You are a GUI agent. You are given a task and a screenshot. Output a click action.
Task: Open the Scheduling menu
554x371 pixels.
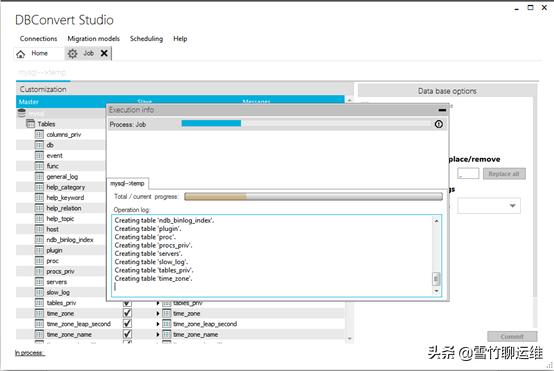point(146,39)
